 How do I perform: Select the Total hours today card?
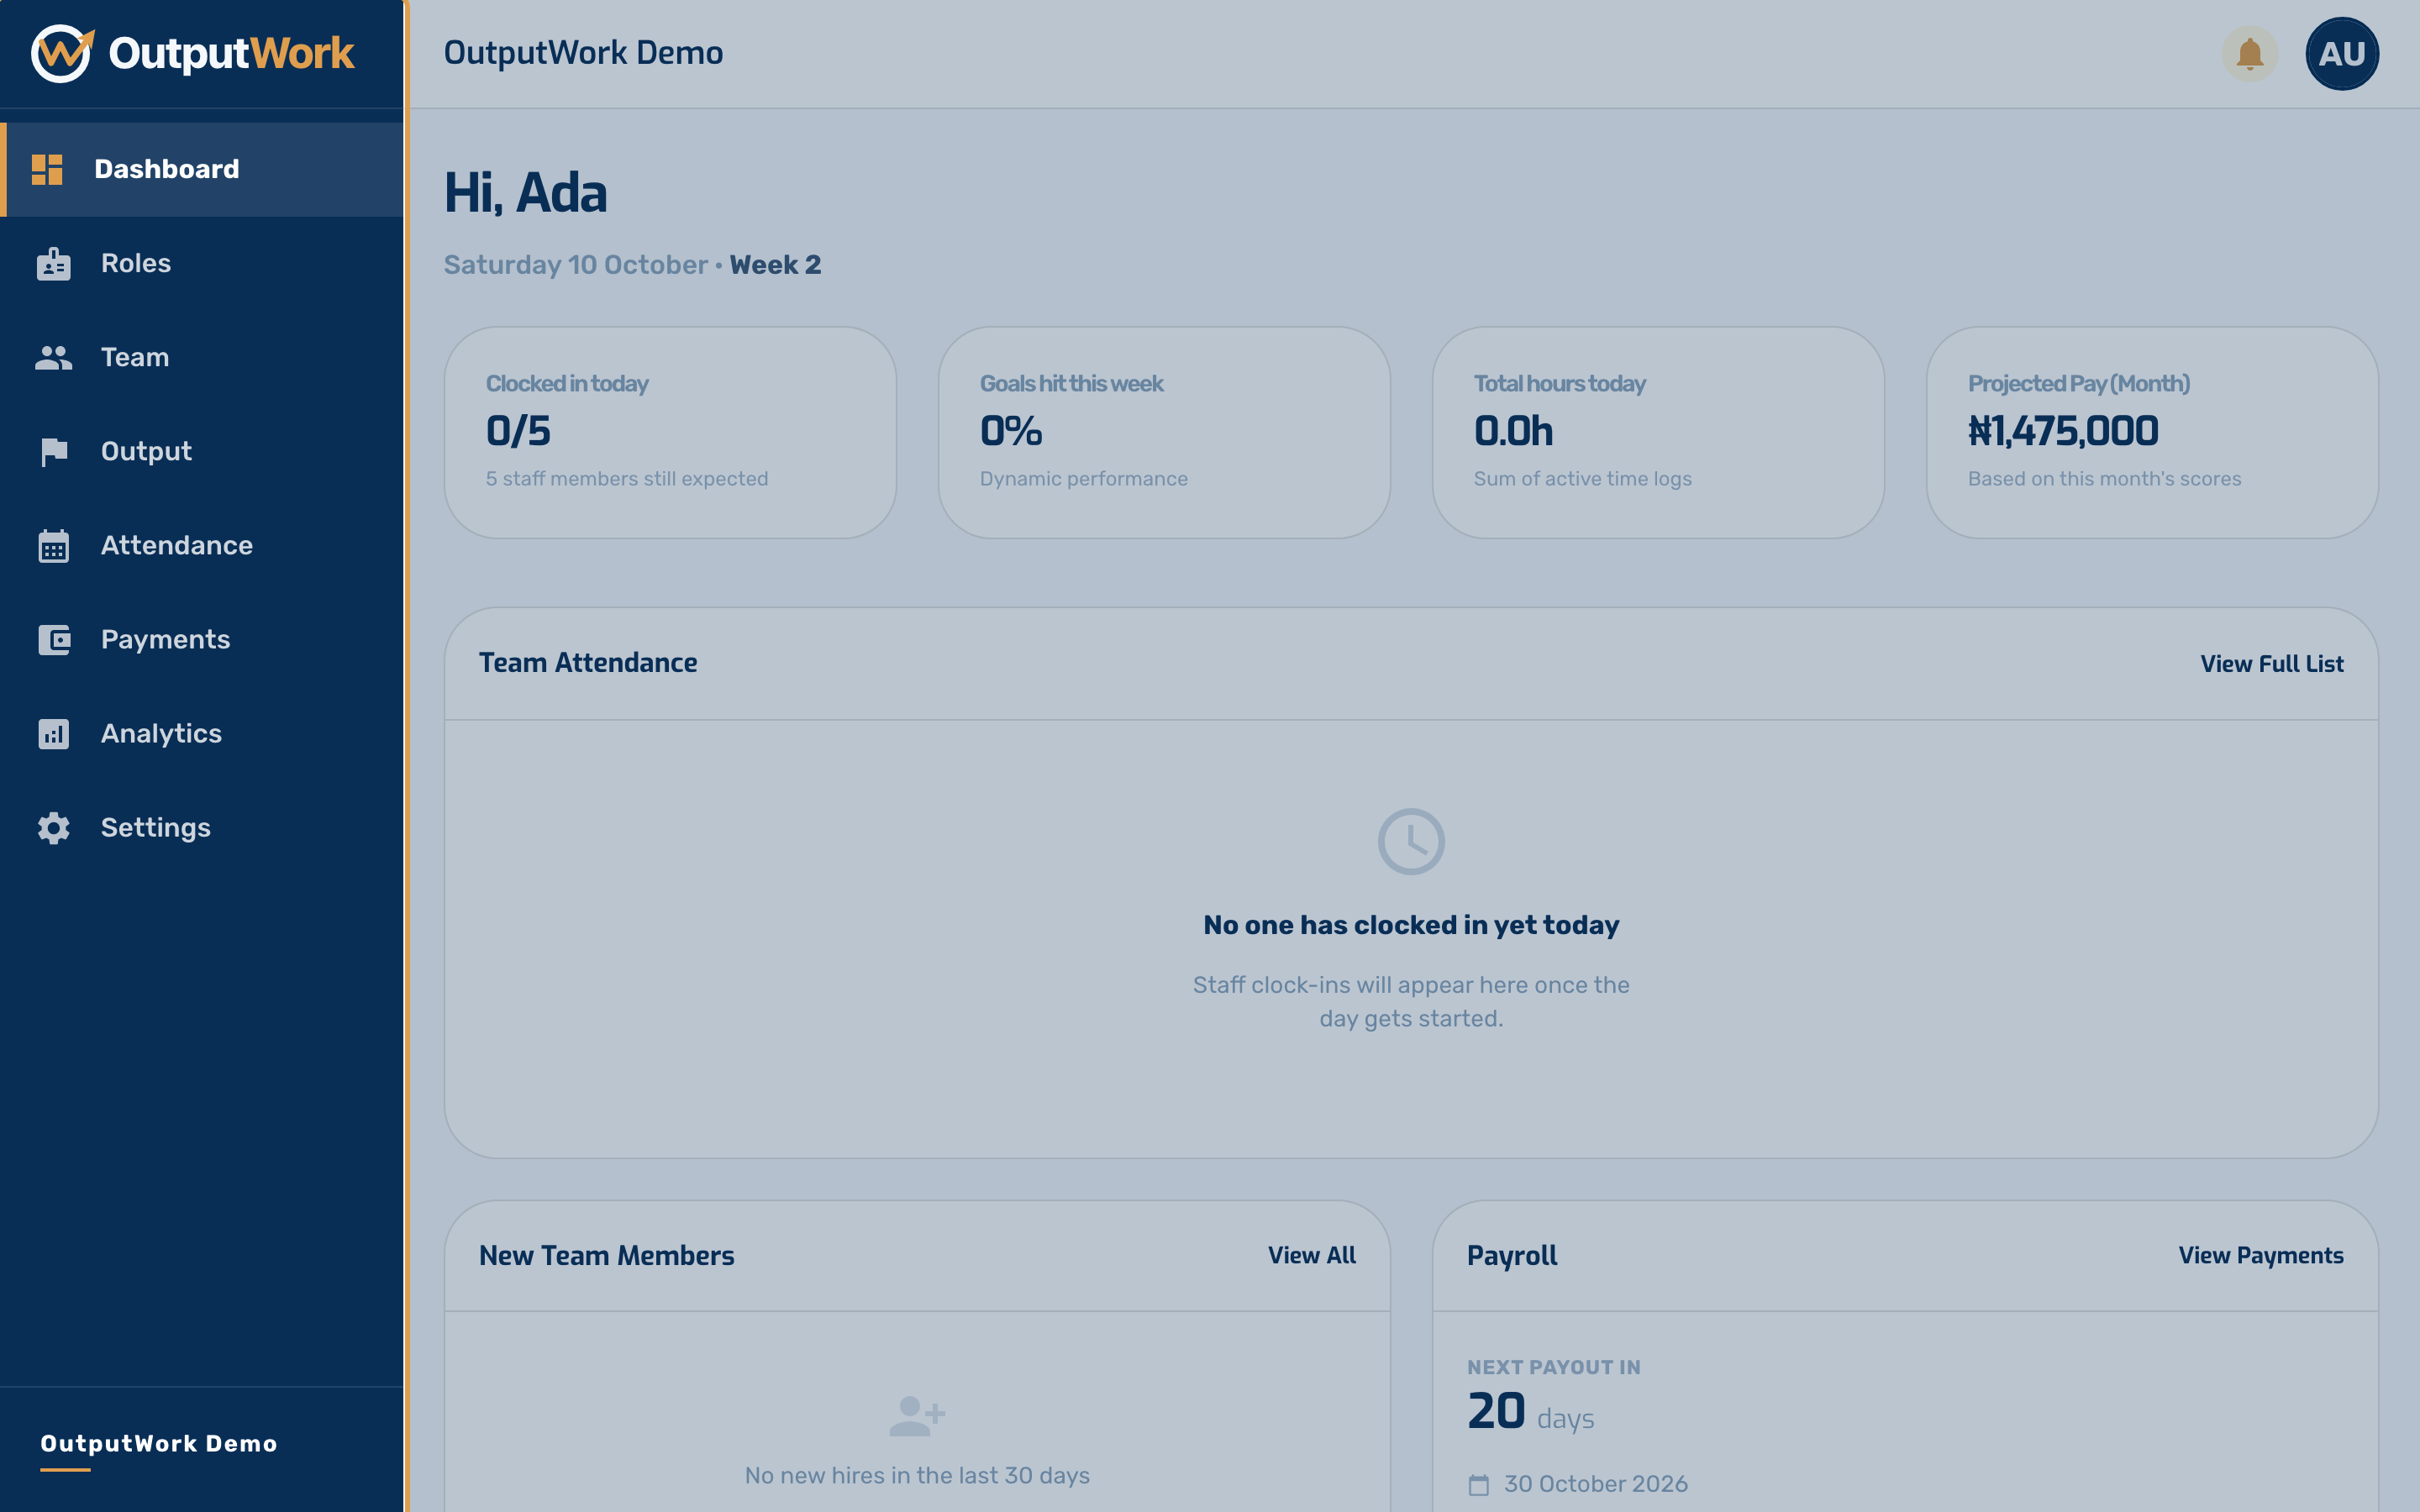coord(1658,433)
